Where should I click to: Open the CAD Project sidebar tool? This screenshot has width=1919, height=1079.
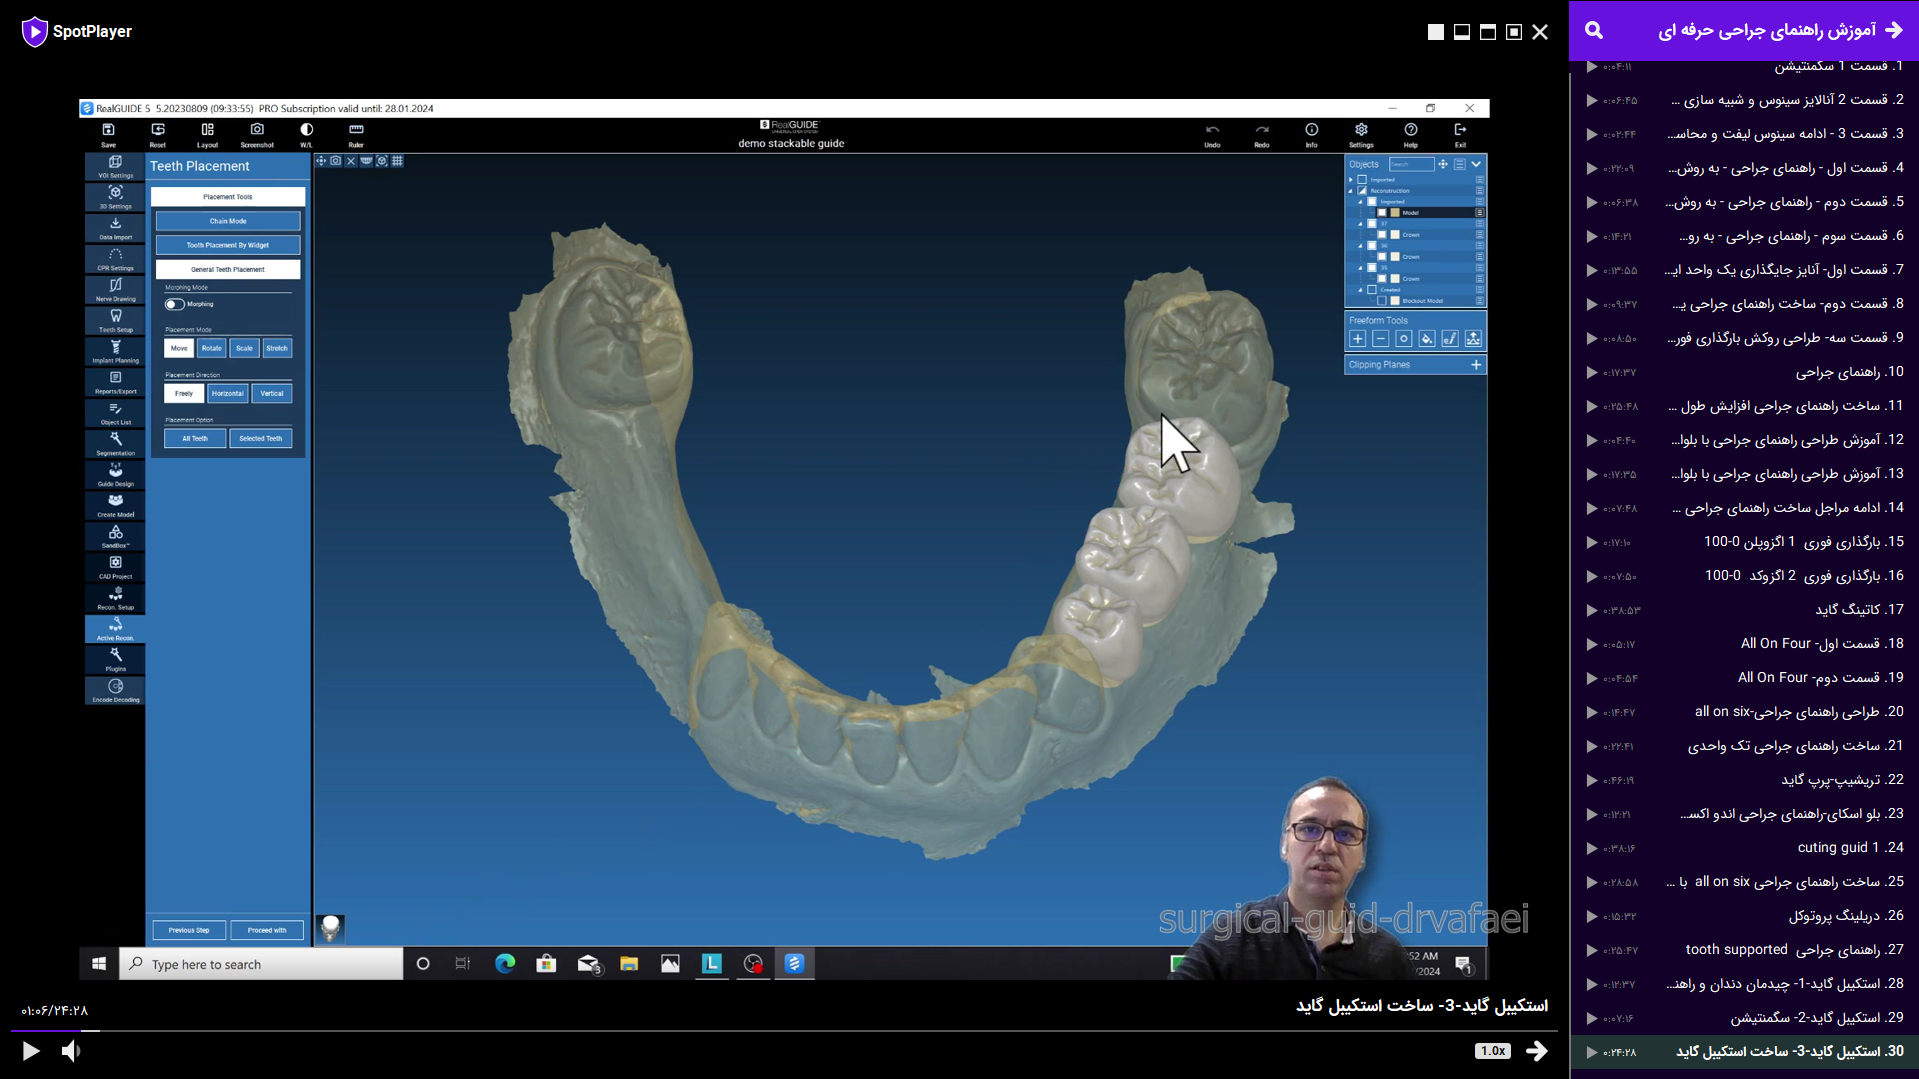pos(115,568)
